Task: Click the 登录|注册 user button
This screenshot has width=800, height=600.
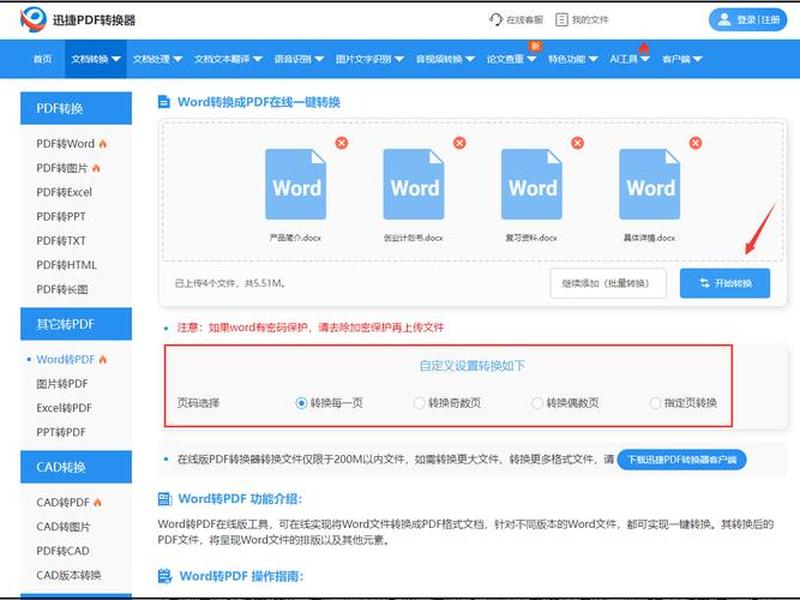Action: (747, 20)
